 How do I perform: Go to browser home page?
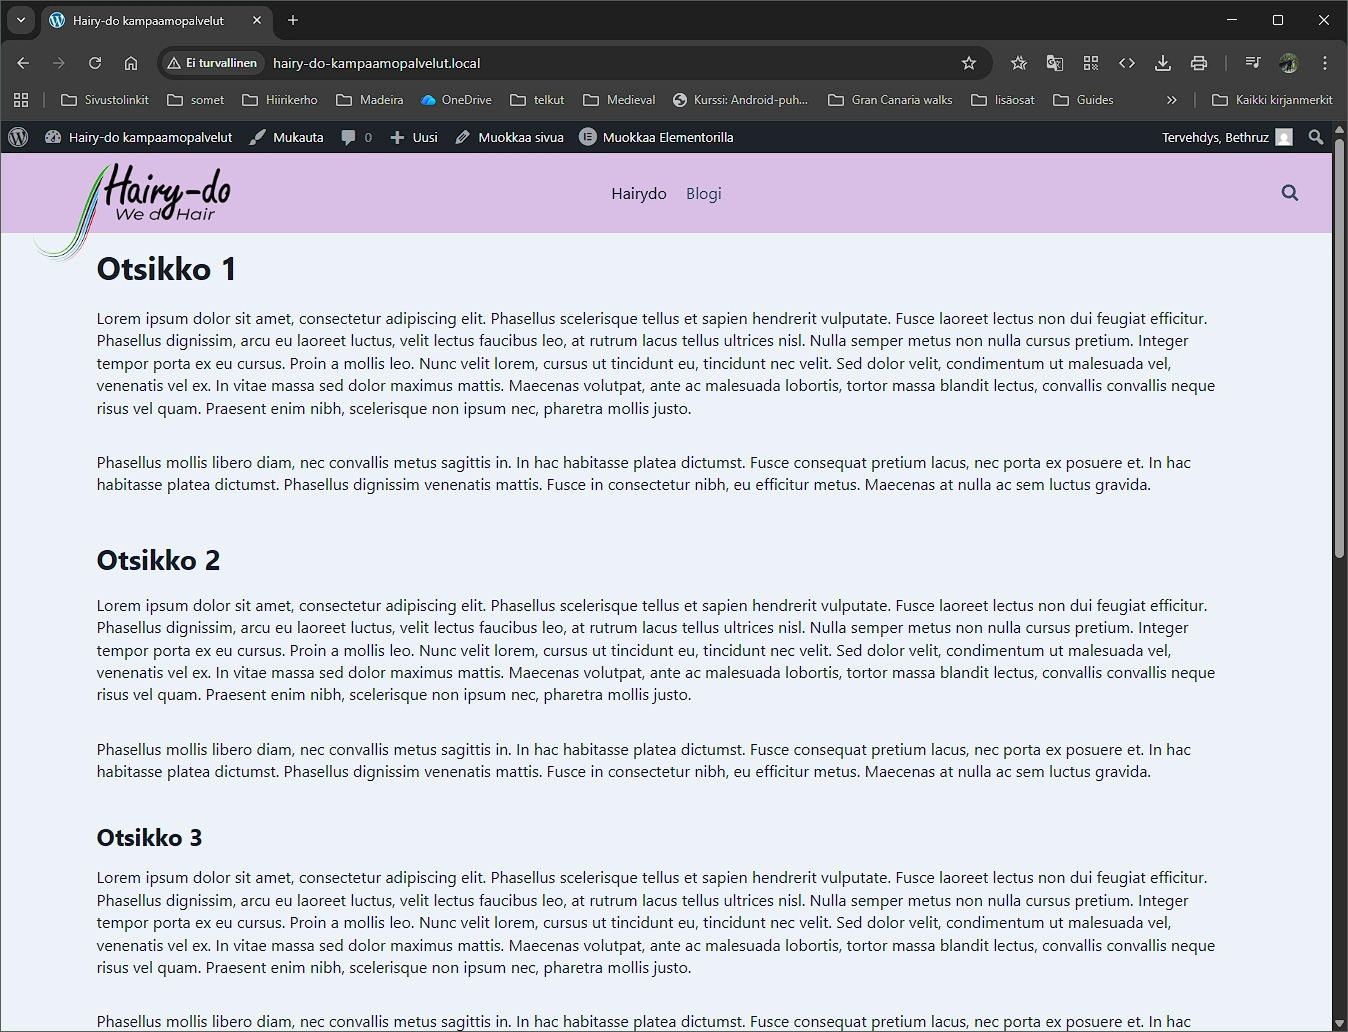[x=131, y=63]
